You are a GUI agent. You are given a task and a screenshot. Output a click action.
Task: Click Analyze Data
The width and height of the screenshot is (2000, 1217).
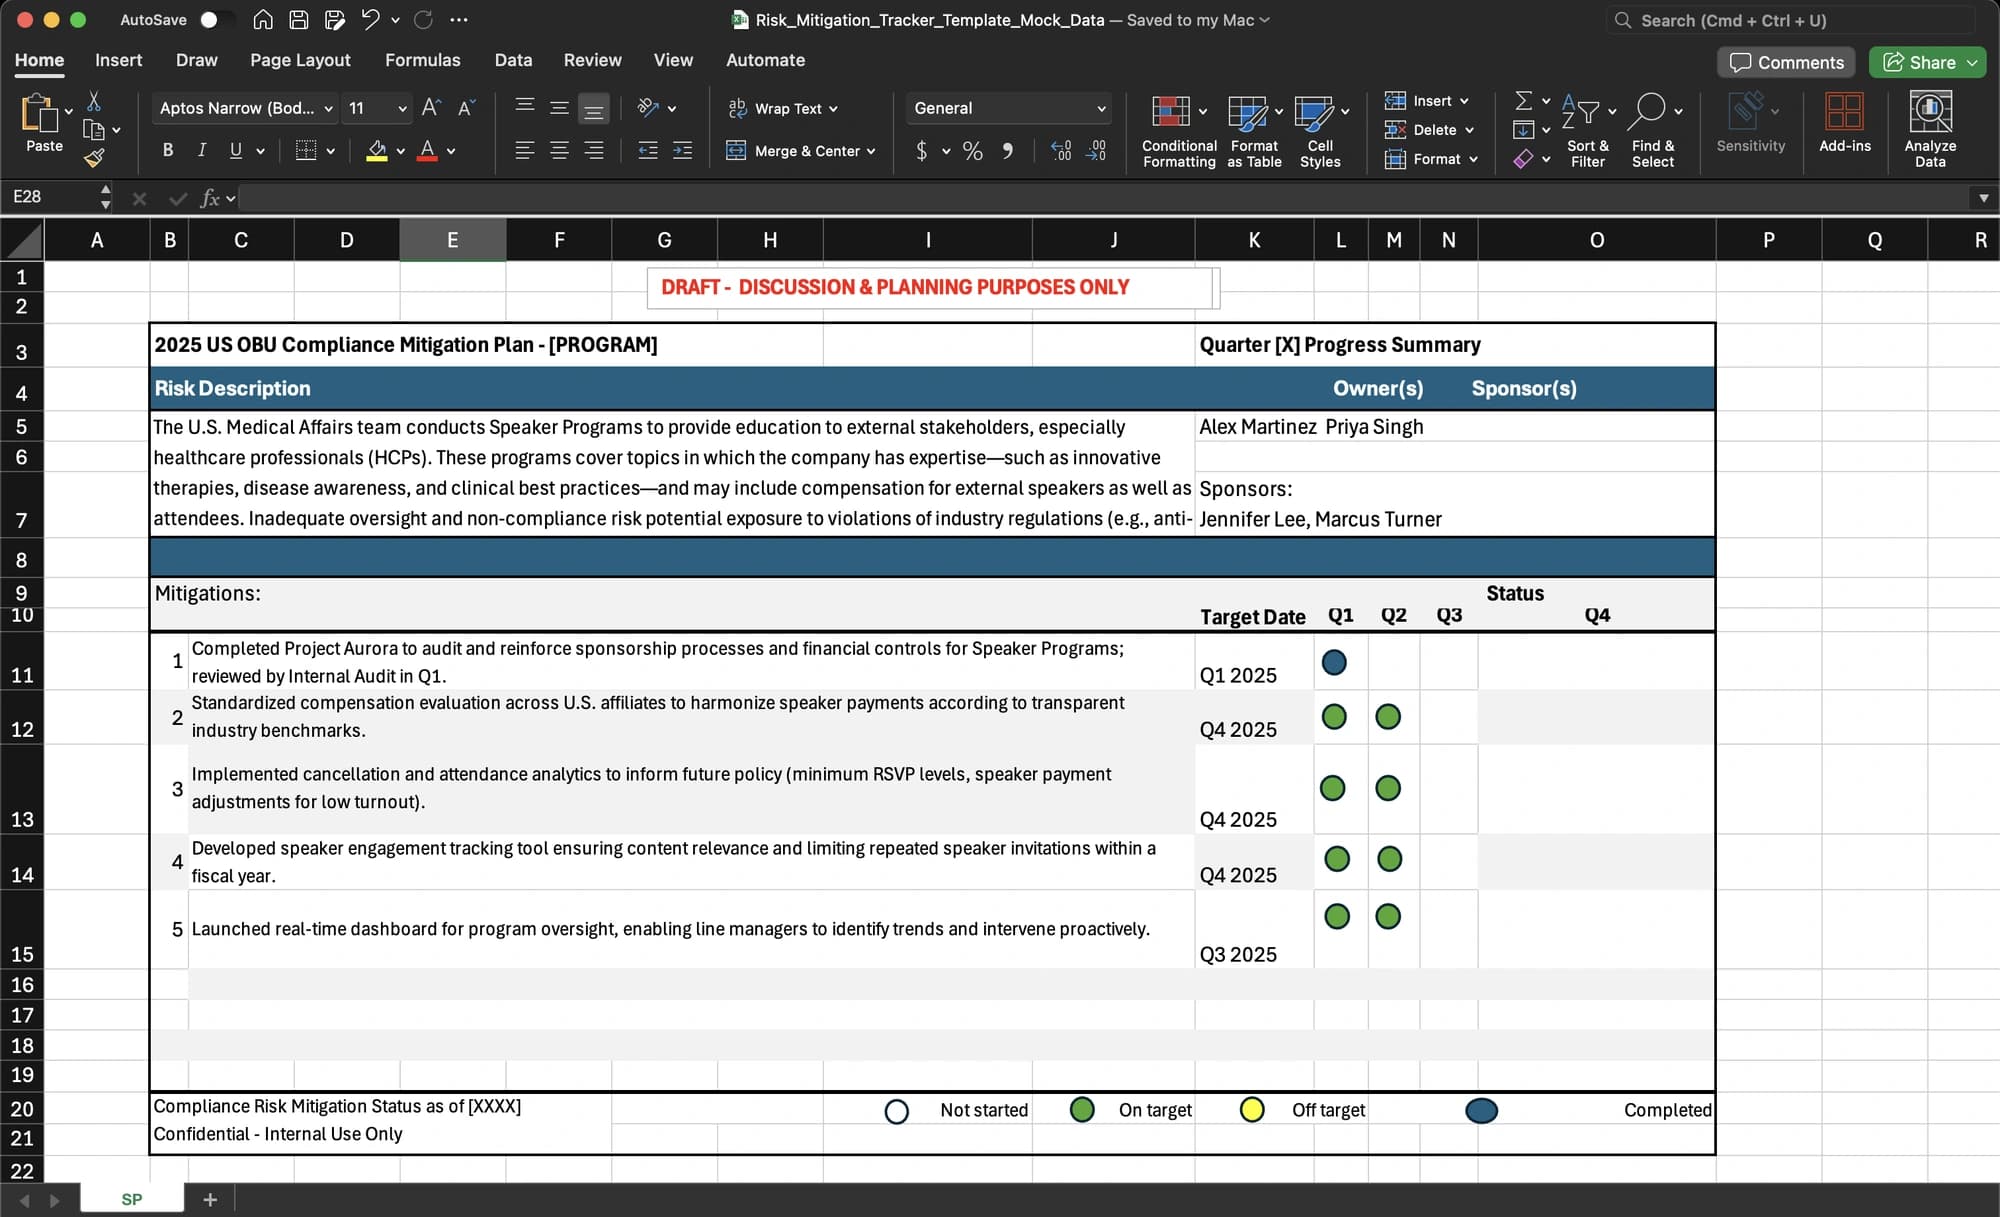click(x=1930, y=130)
